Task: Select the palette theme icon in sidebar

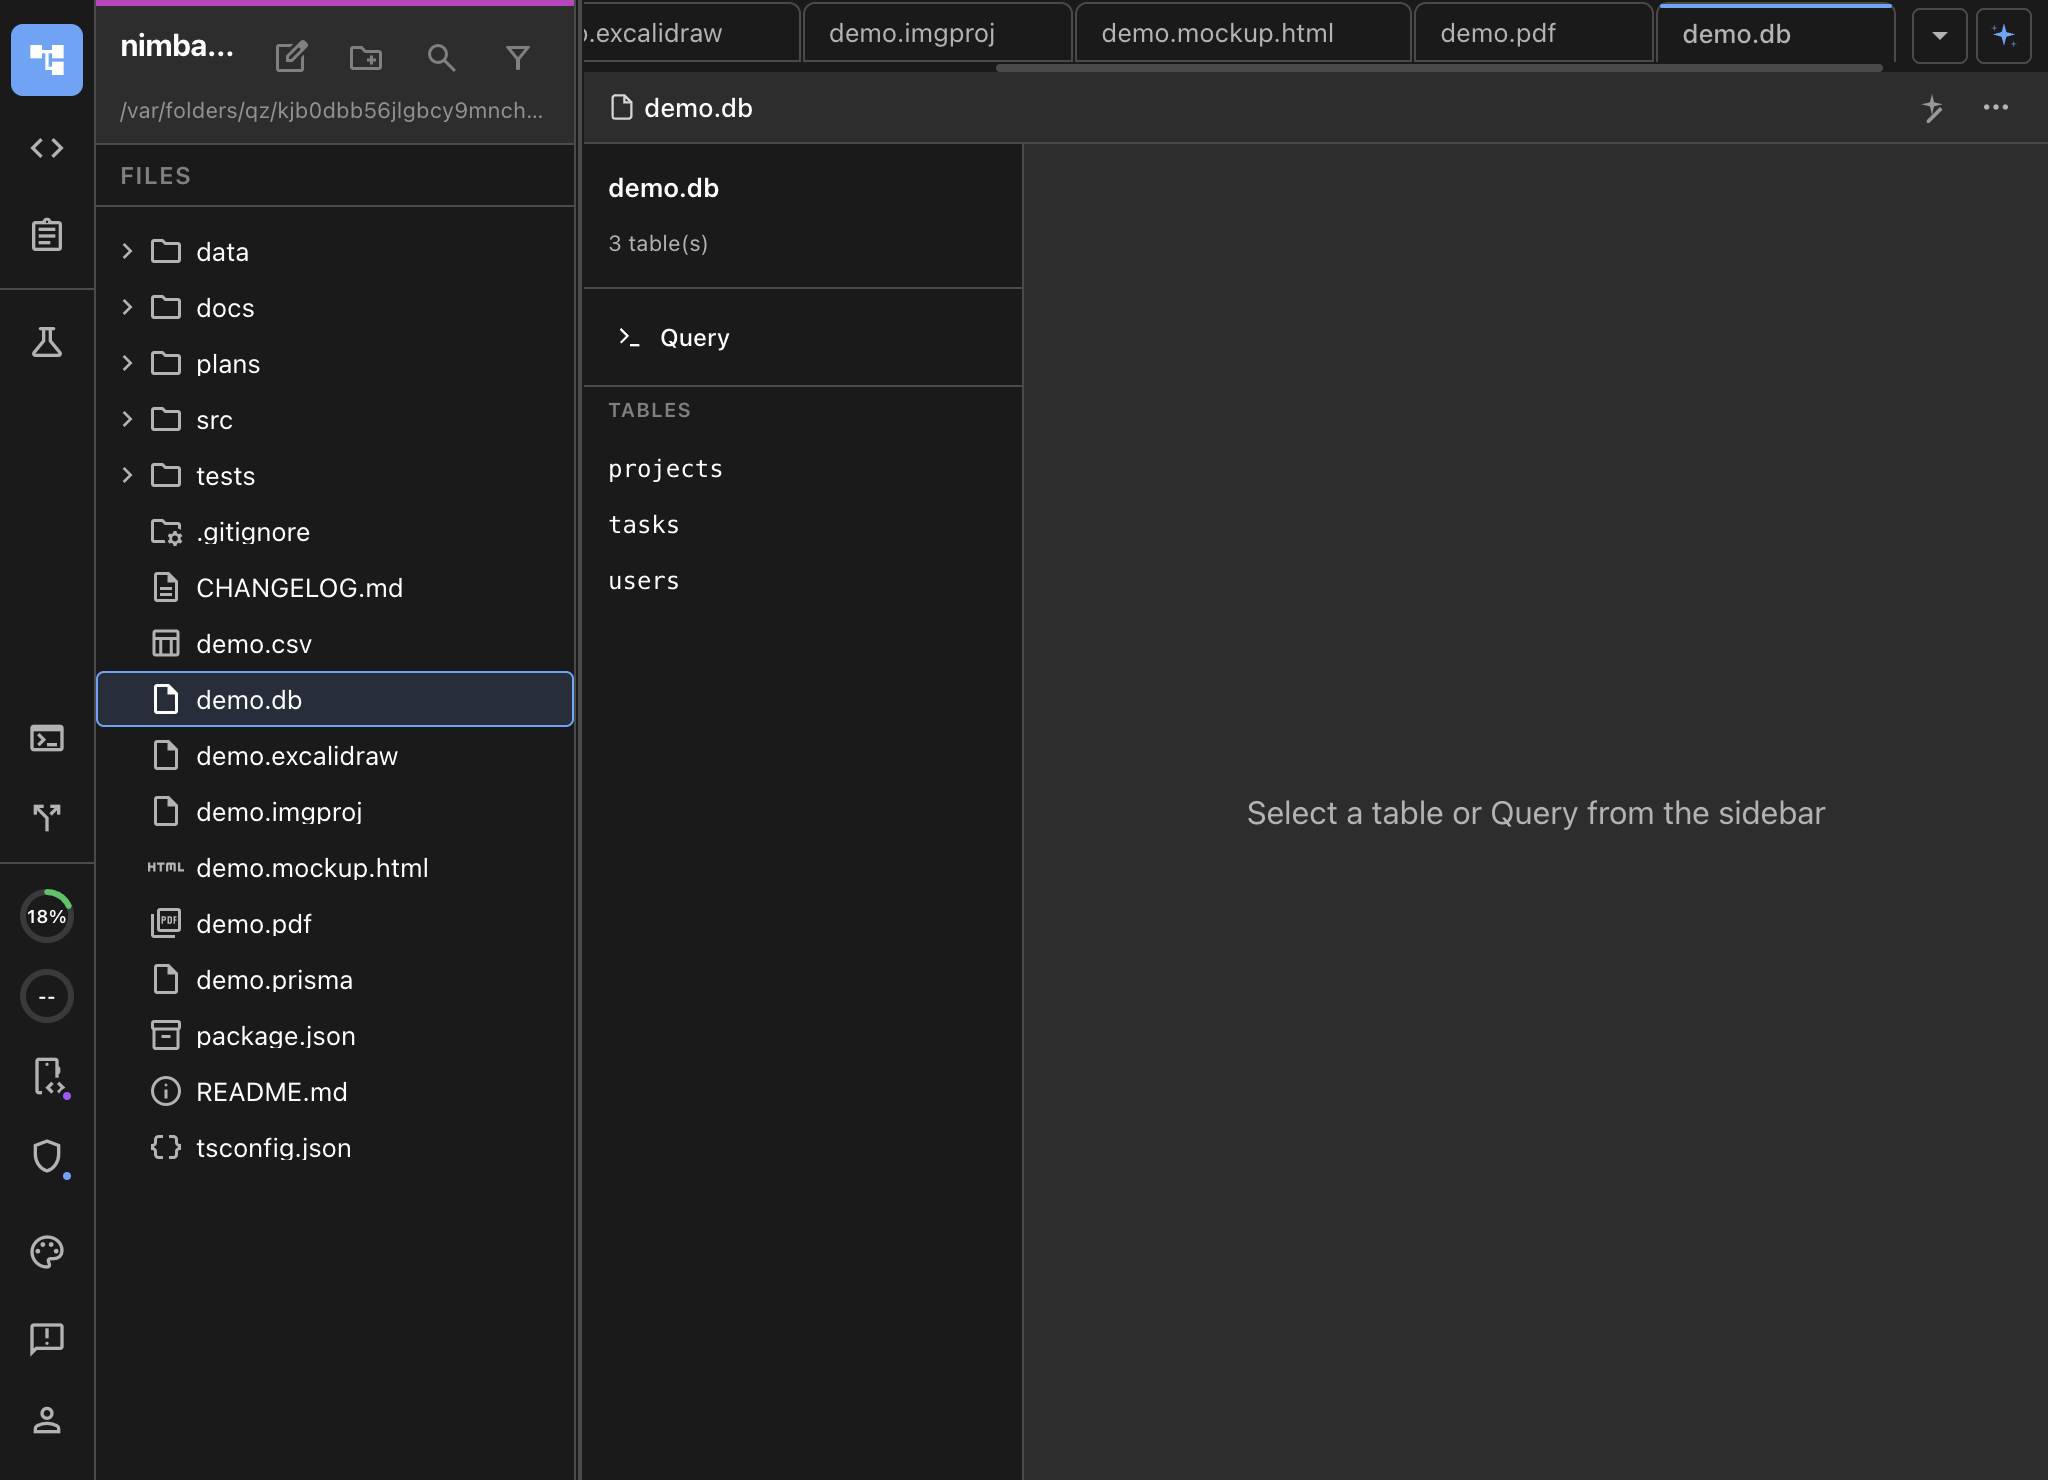Action: coord(46,1251)
